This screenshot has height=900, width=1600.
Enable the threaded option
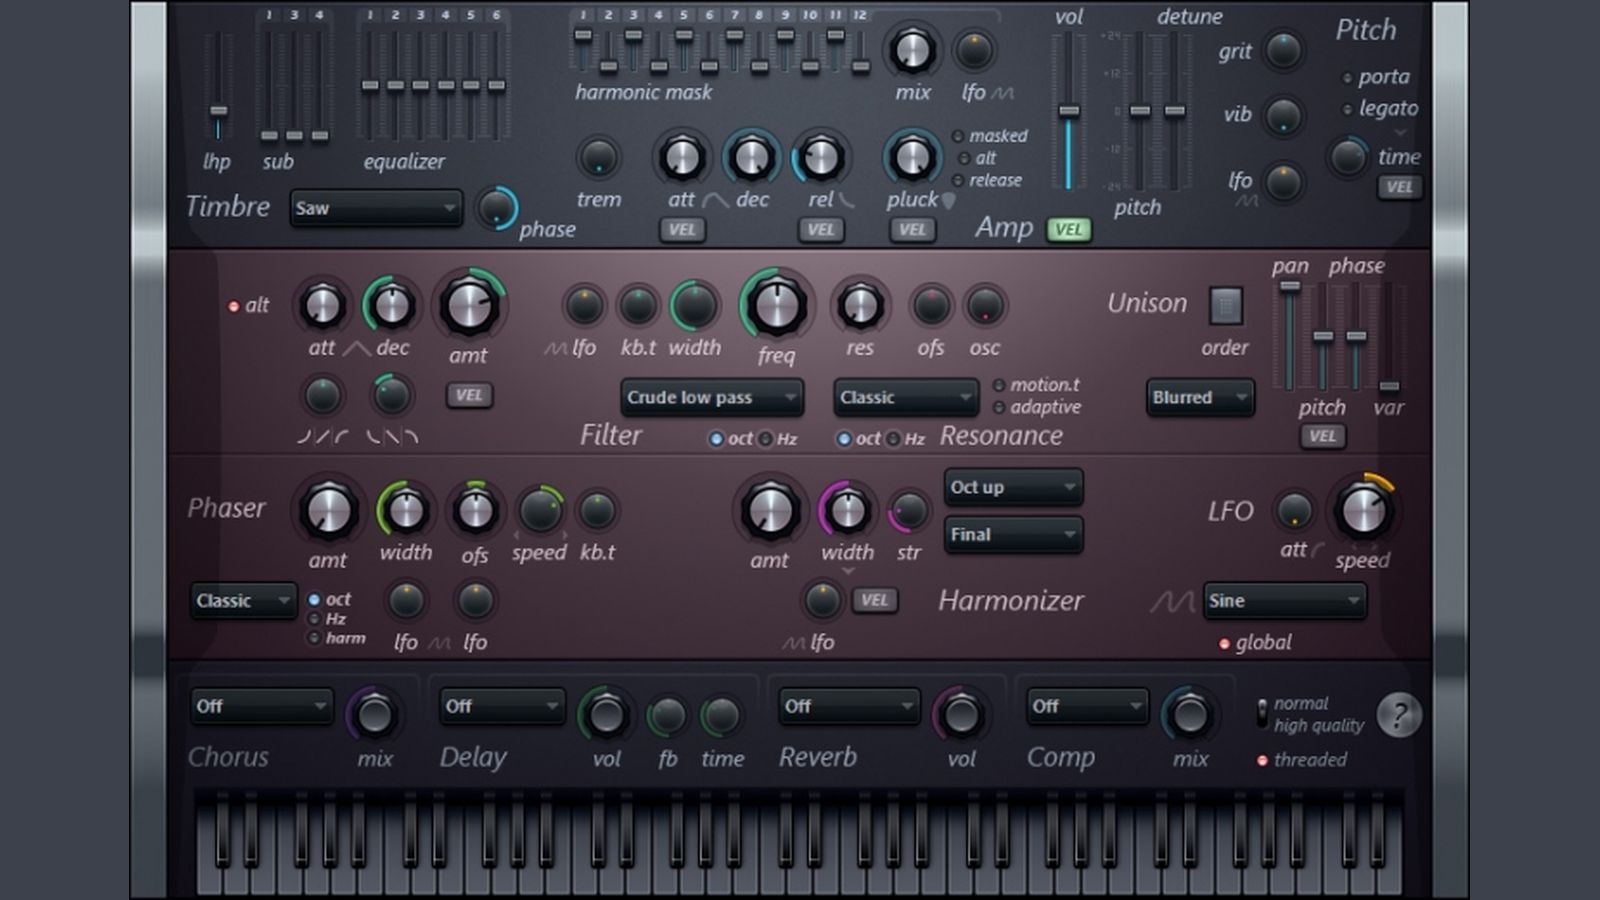tap(1263, 761)
